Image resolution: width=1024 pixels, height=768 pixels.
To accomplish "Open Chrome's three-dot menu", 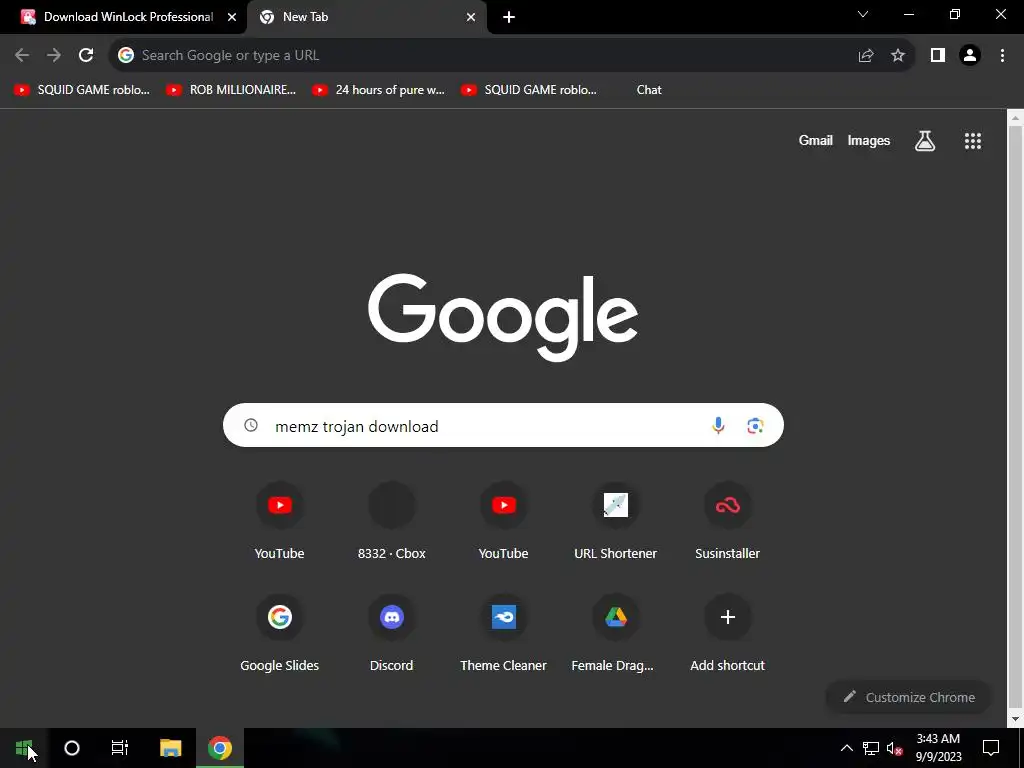I will (1002, 56).
